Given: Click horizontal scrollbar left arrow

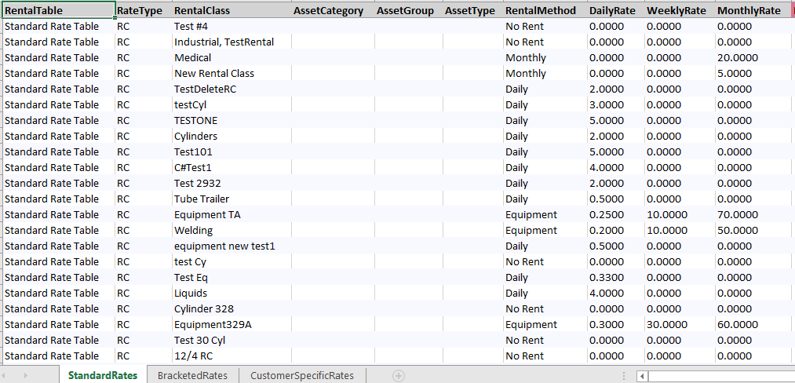Looking at the screenshot, I should click(642, 376).
